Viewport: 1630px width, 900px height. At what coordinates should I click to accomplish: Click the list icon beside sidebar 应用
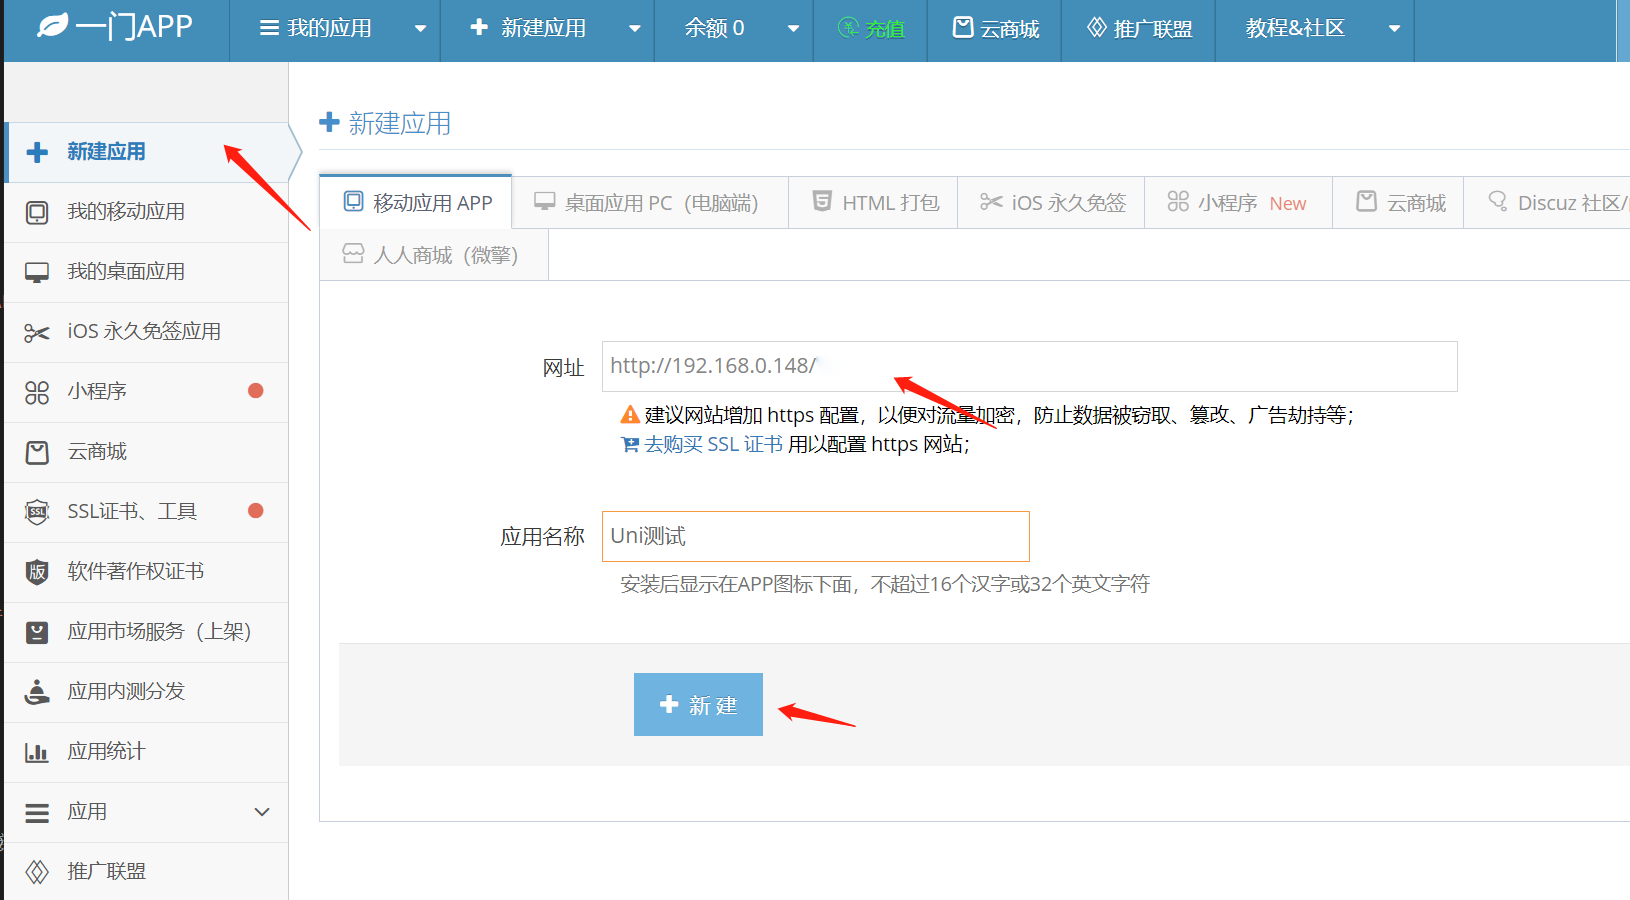click(37, 813)
